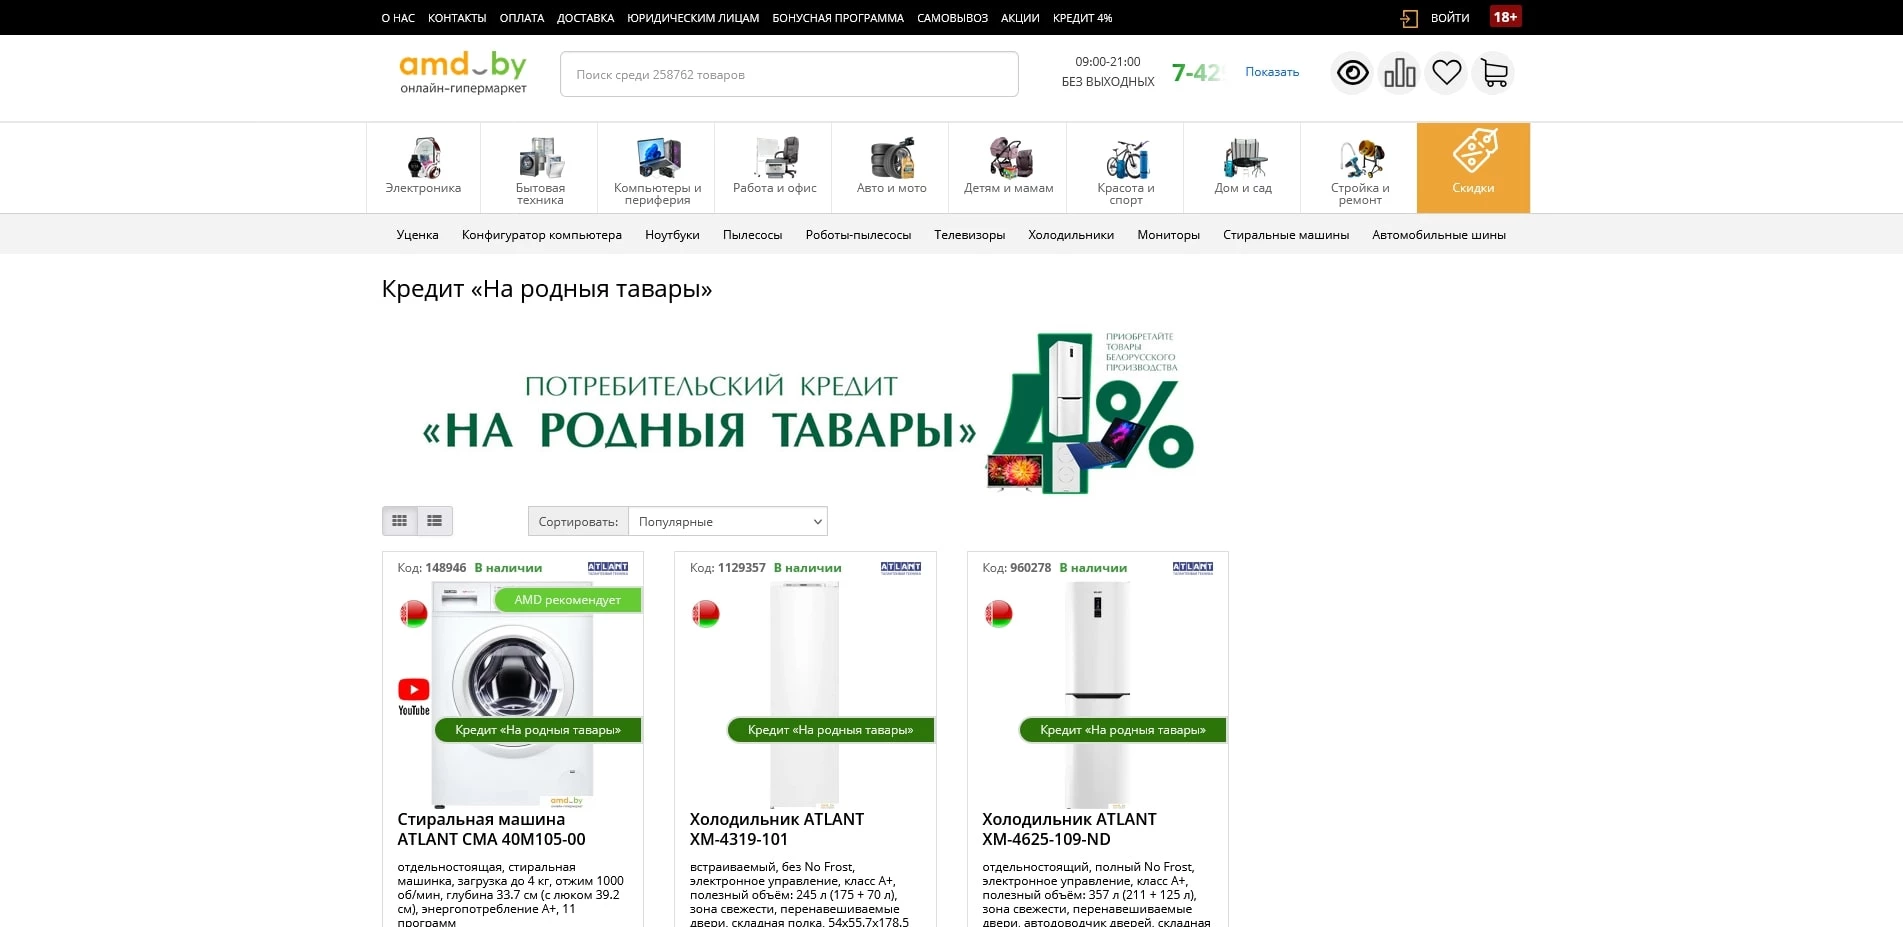Open the shopping cart
The height and width of the screenshot is (927, 1903).
pyautogui.click(x=1492, y=72)
